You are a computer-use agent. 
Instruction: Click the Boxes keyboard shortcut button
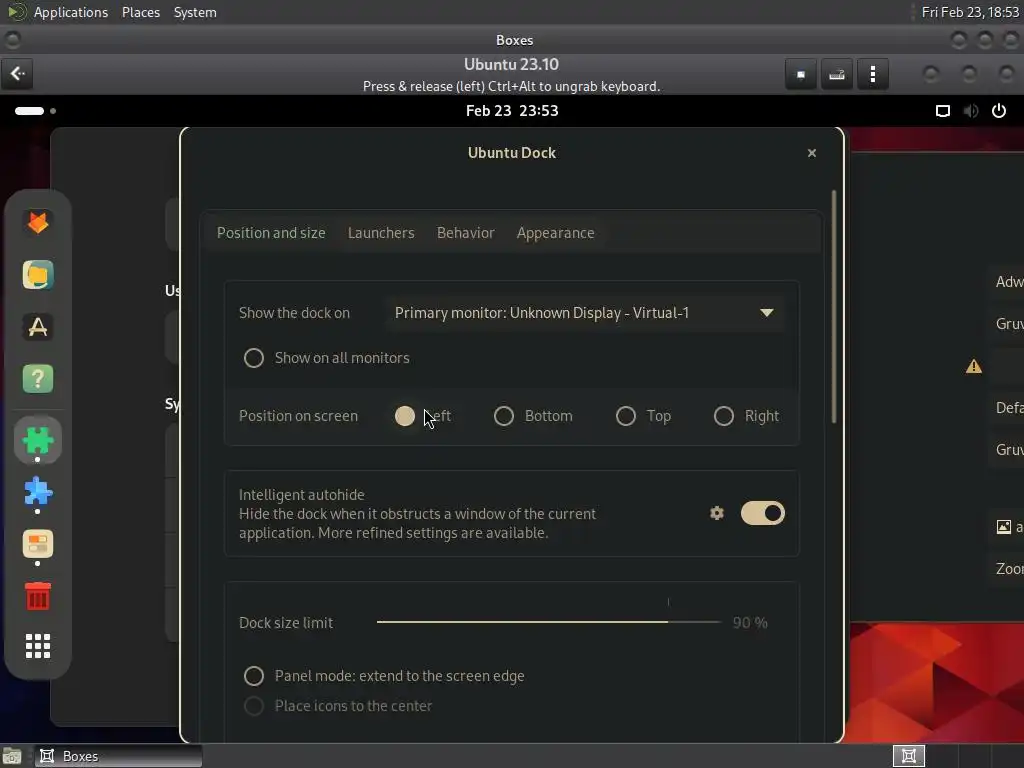[x=837, y=74]
